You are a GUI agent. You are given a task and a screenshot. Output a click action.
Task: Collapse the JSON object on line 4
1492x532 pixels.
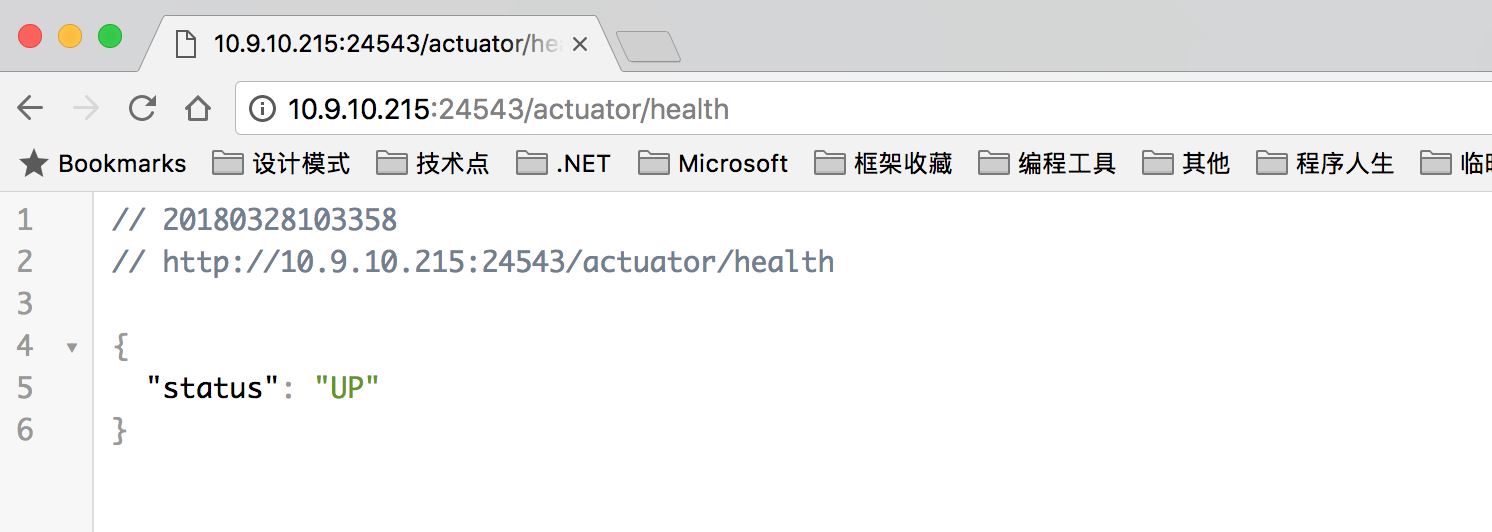click(x=72, y=347)
